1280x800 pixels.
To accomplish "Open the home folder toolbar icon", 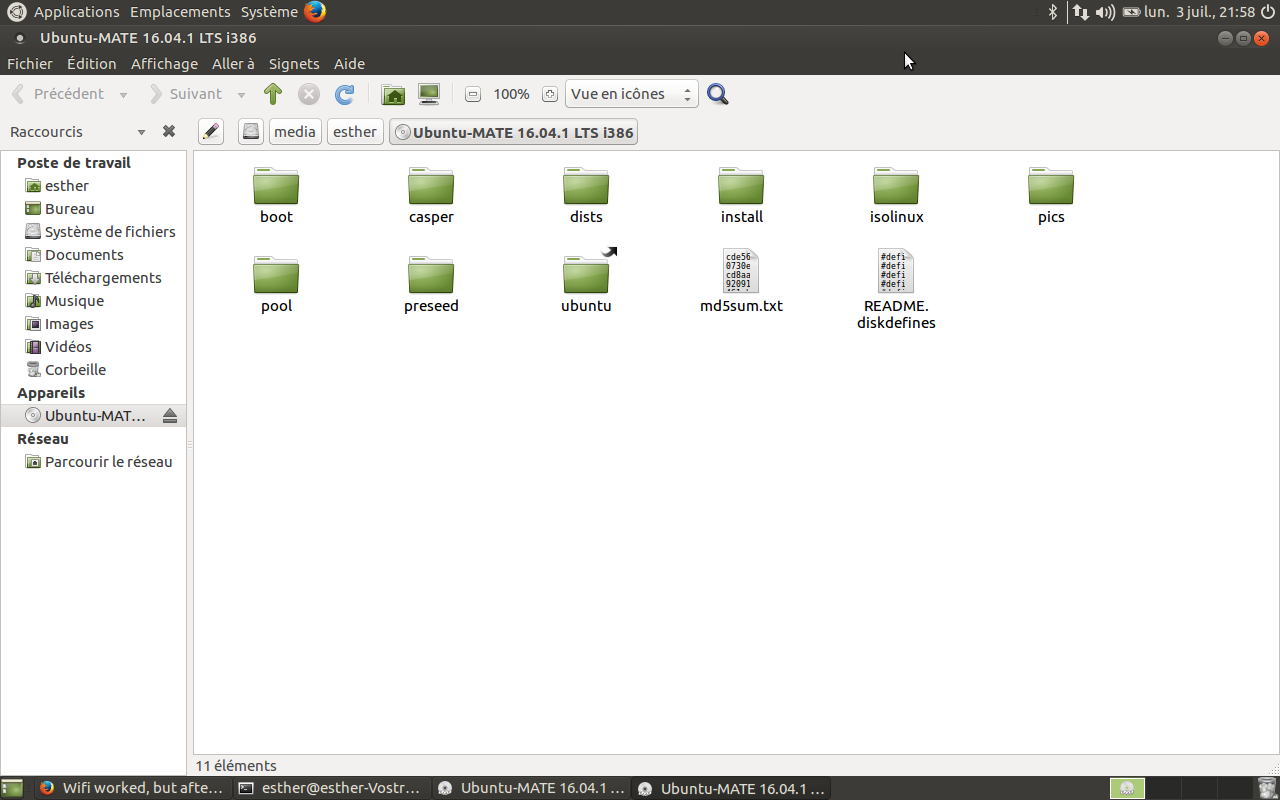I will click(x=394, y=94).
